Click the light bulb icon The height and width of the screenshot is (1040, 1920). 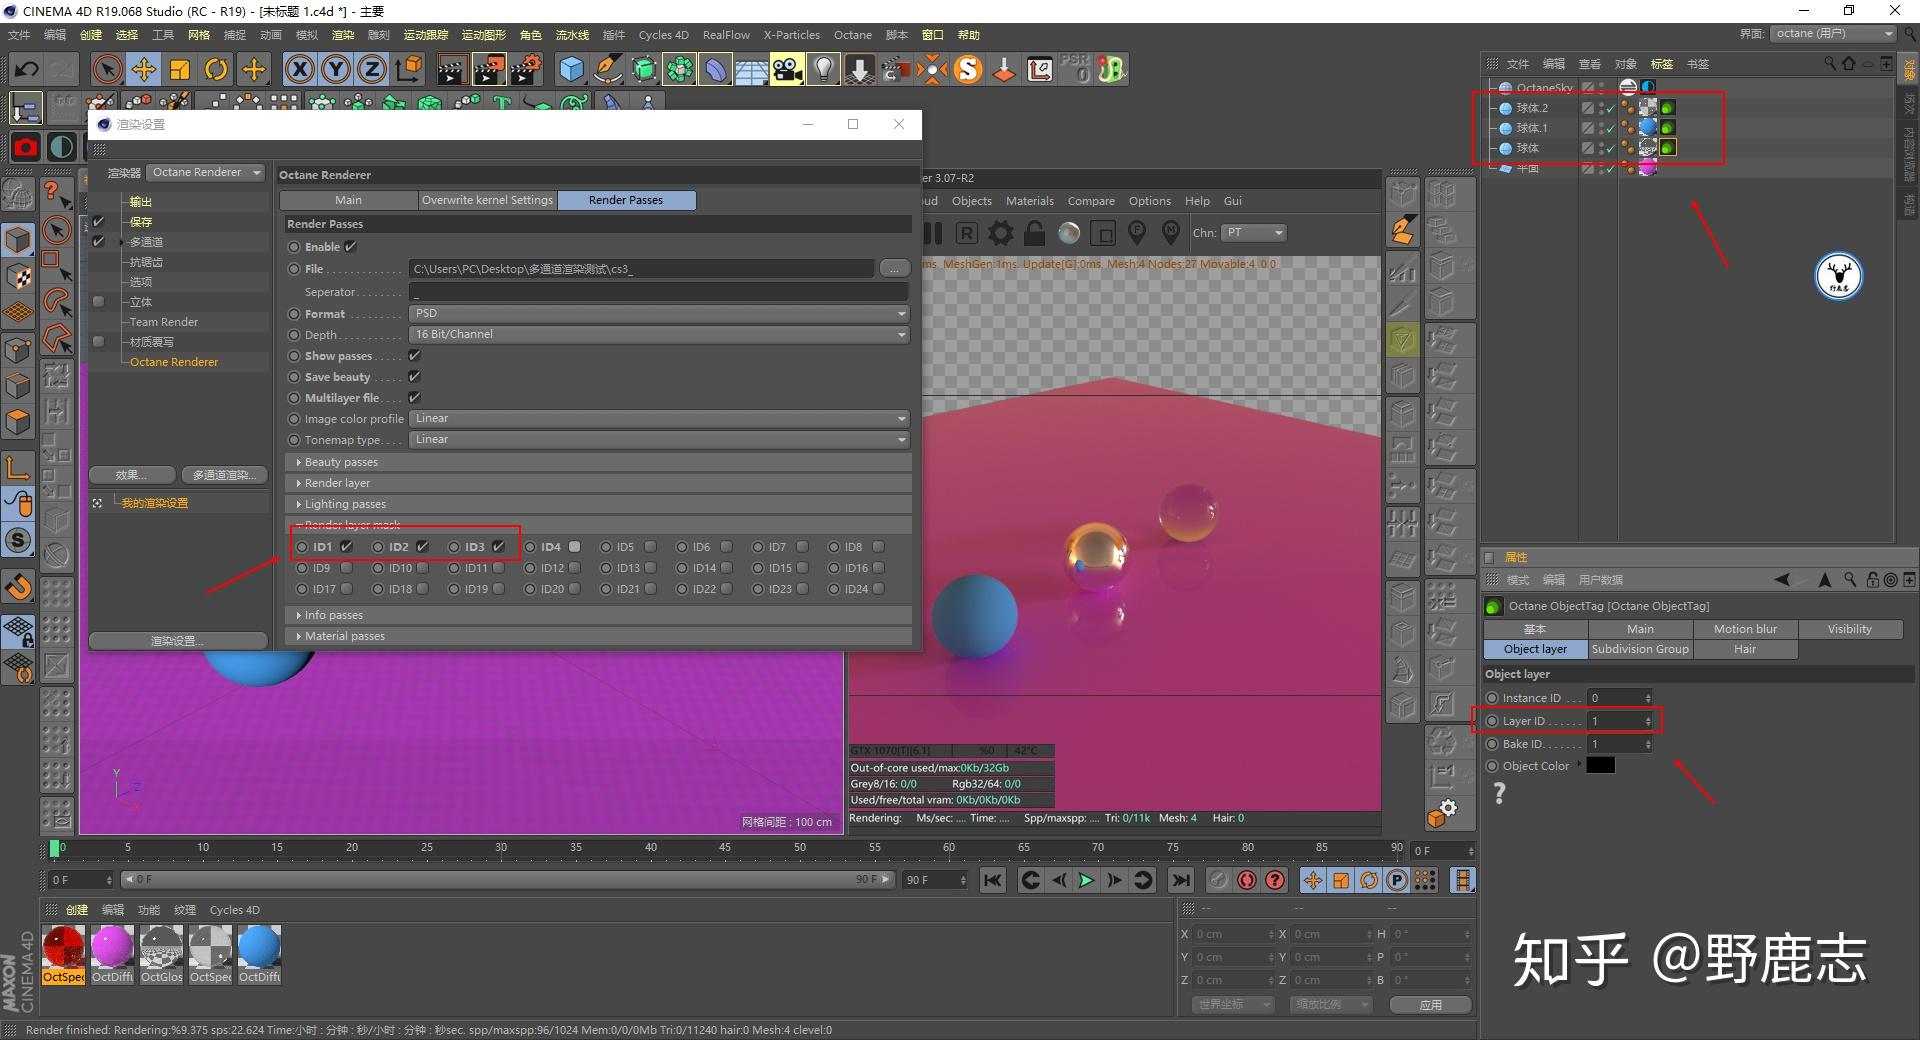click(823, 69)
